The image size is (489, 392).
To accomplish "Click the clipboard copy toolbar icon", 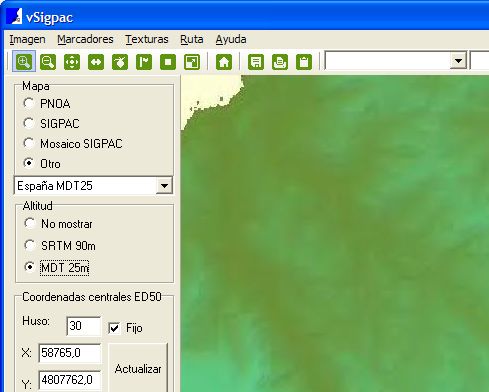I will tap(304, 62).
